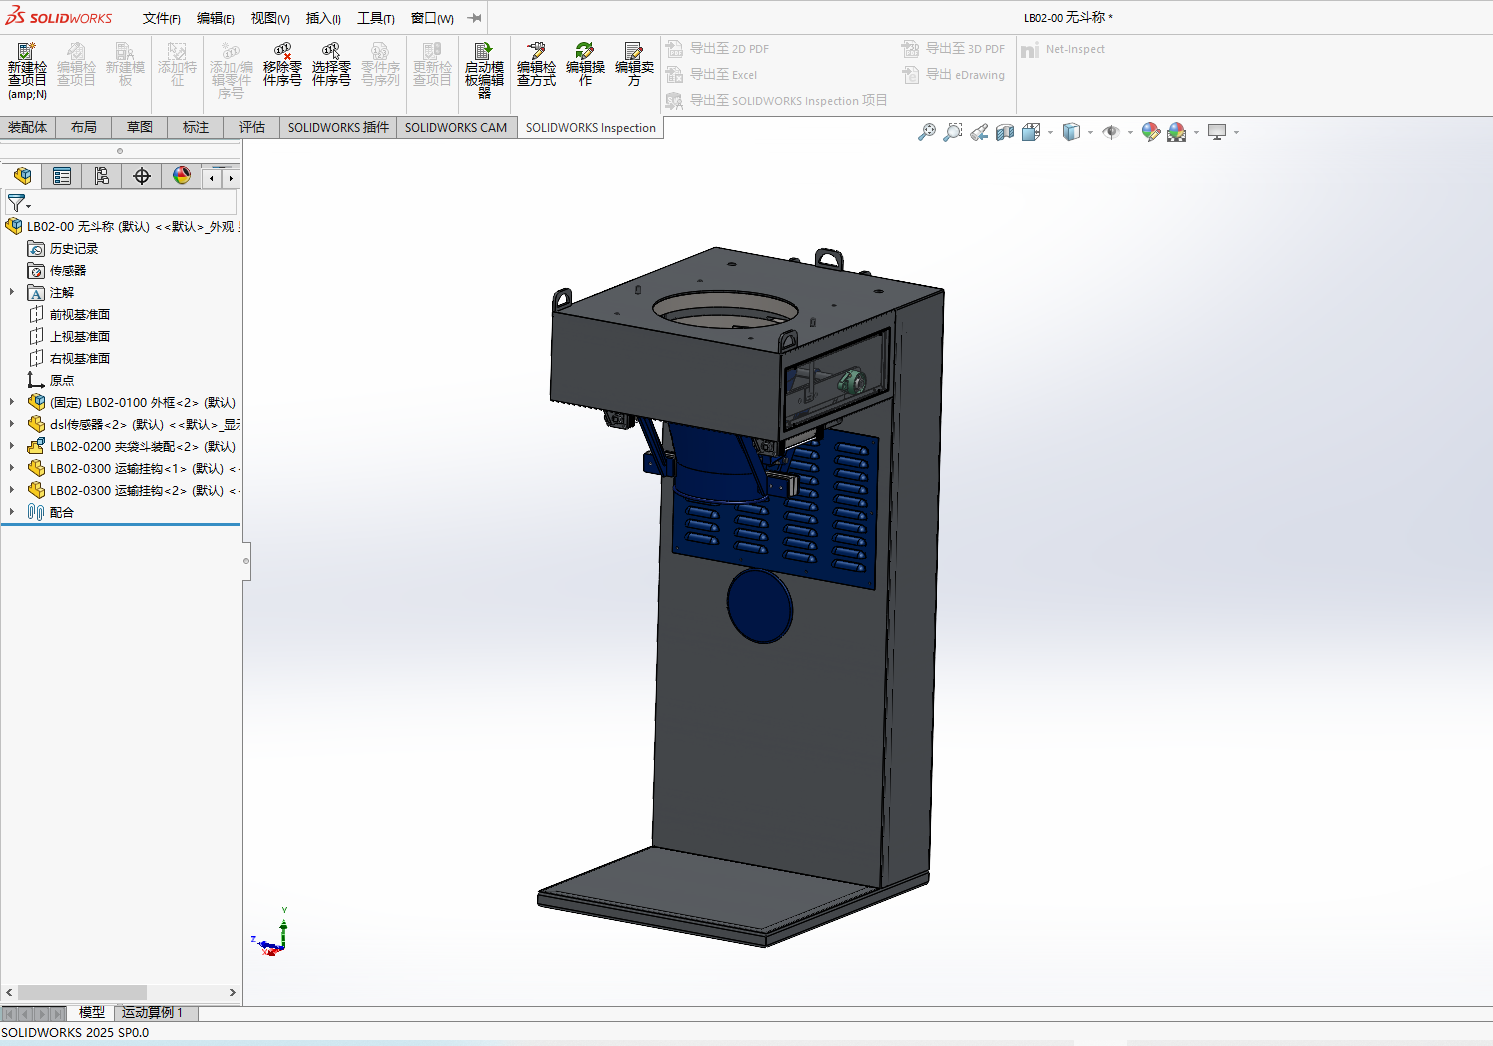This screenshot has height=1046, width=1493.
Task: Click Zoom to Area icon
Action: coord(953,132)
